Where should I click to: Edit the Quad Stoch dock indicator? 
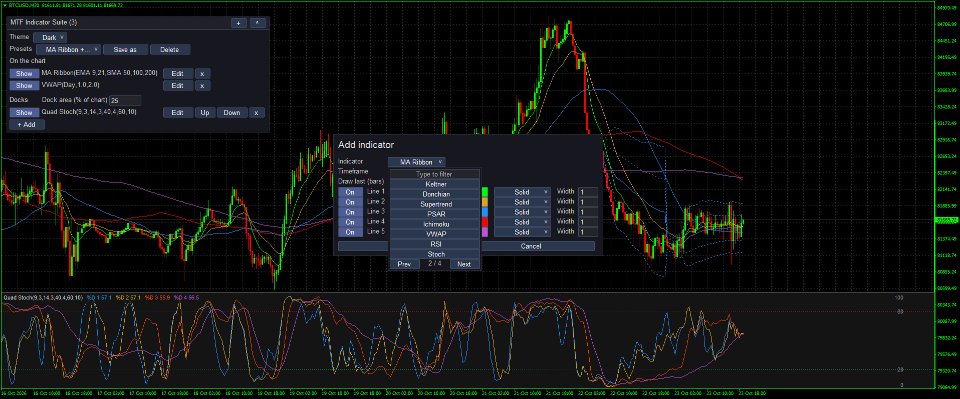point(178,113)
